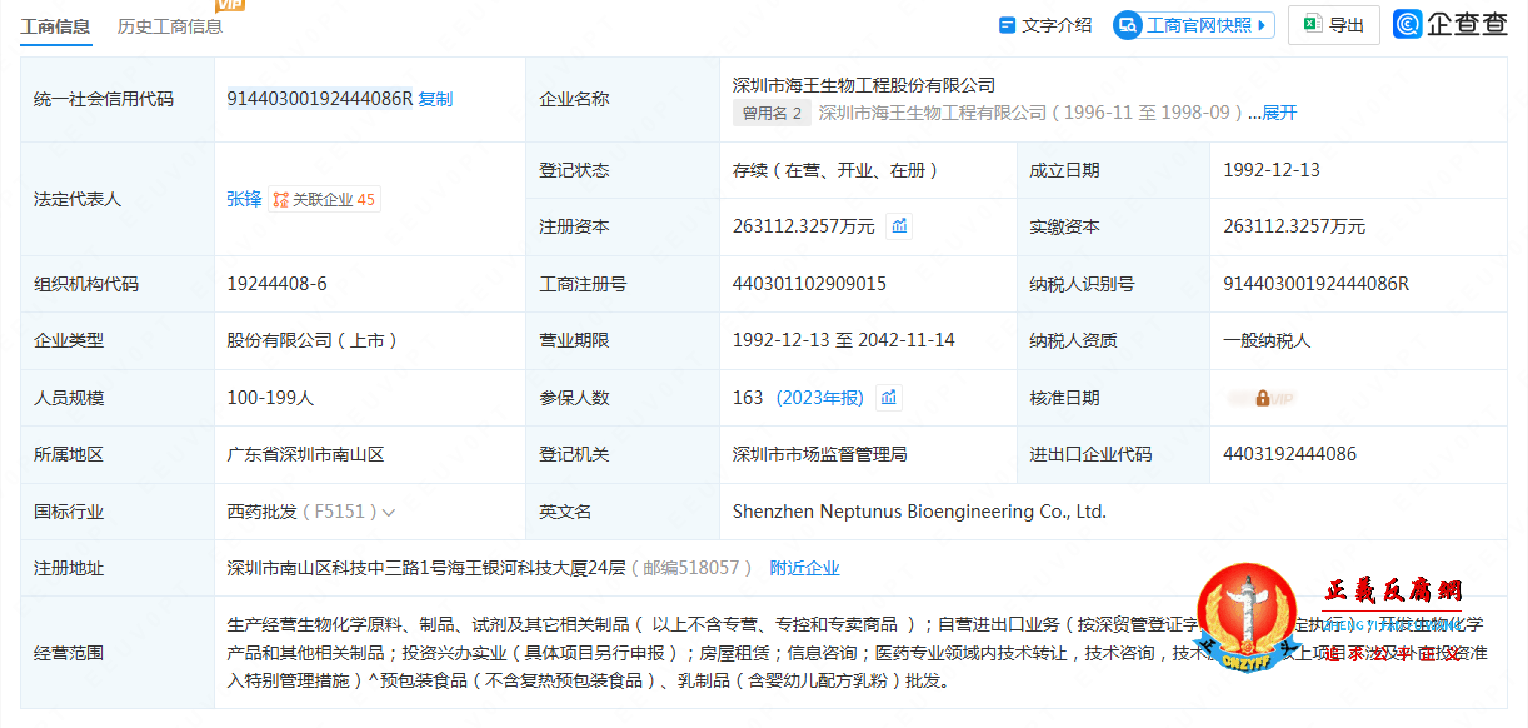Image resolution: width=1528 pixels, height=728 pixels.
Task: Click the red seal watermark image
Action: [1245, 615]
